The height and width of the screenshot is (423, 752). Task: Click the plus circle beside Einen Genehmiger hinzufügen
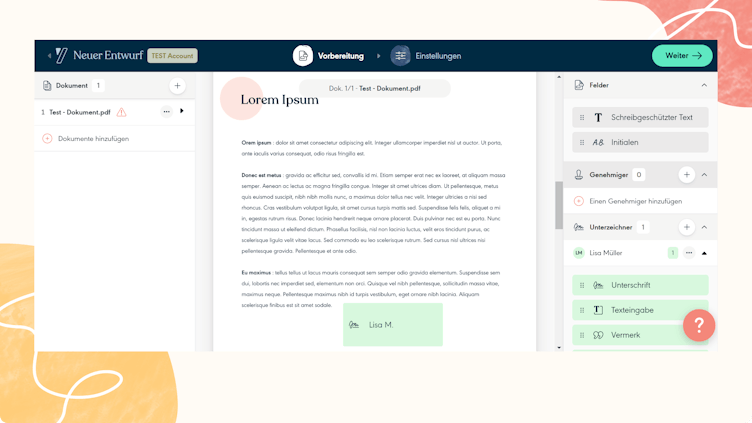(x=579, y=201)
